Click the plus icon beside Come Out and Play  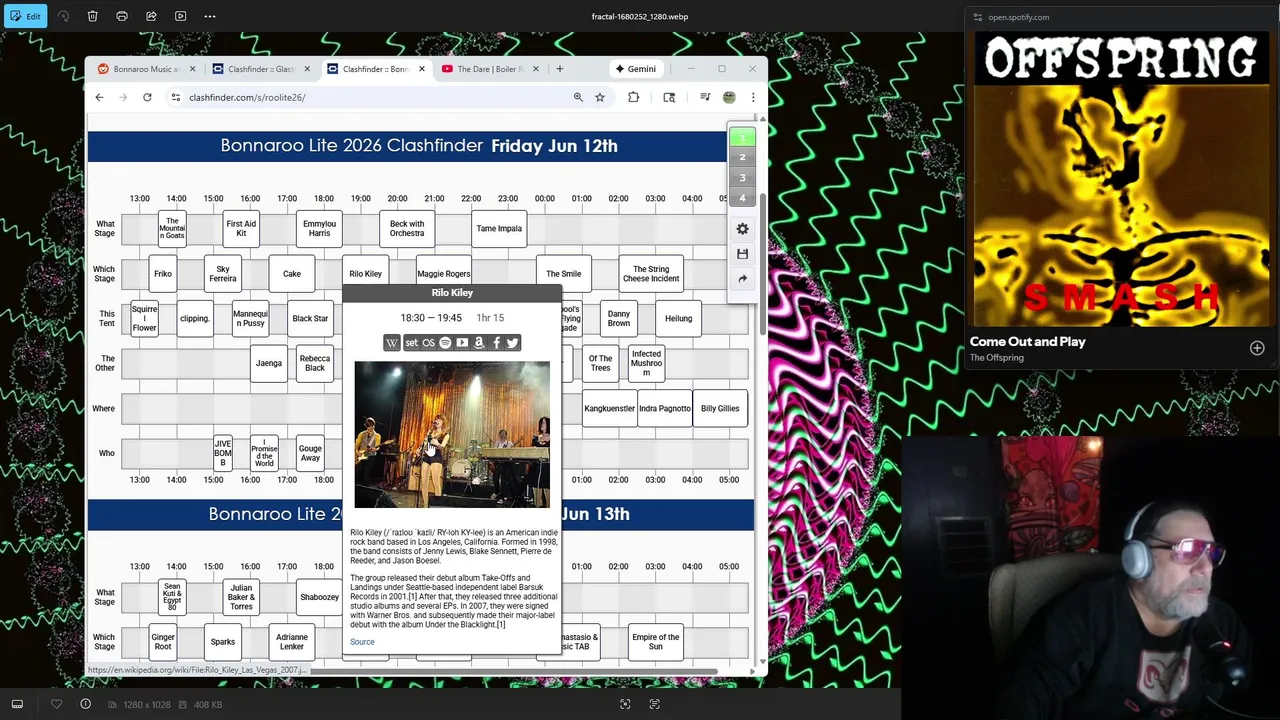1257,348
